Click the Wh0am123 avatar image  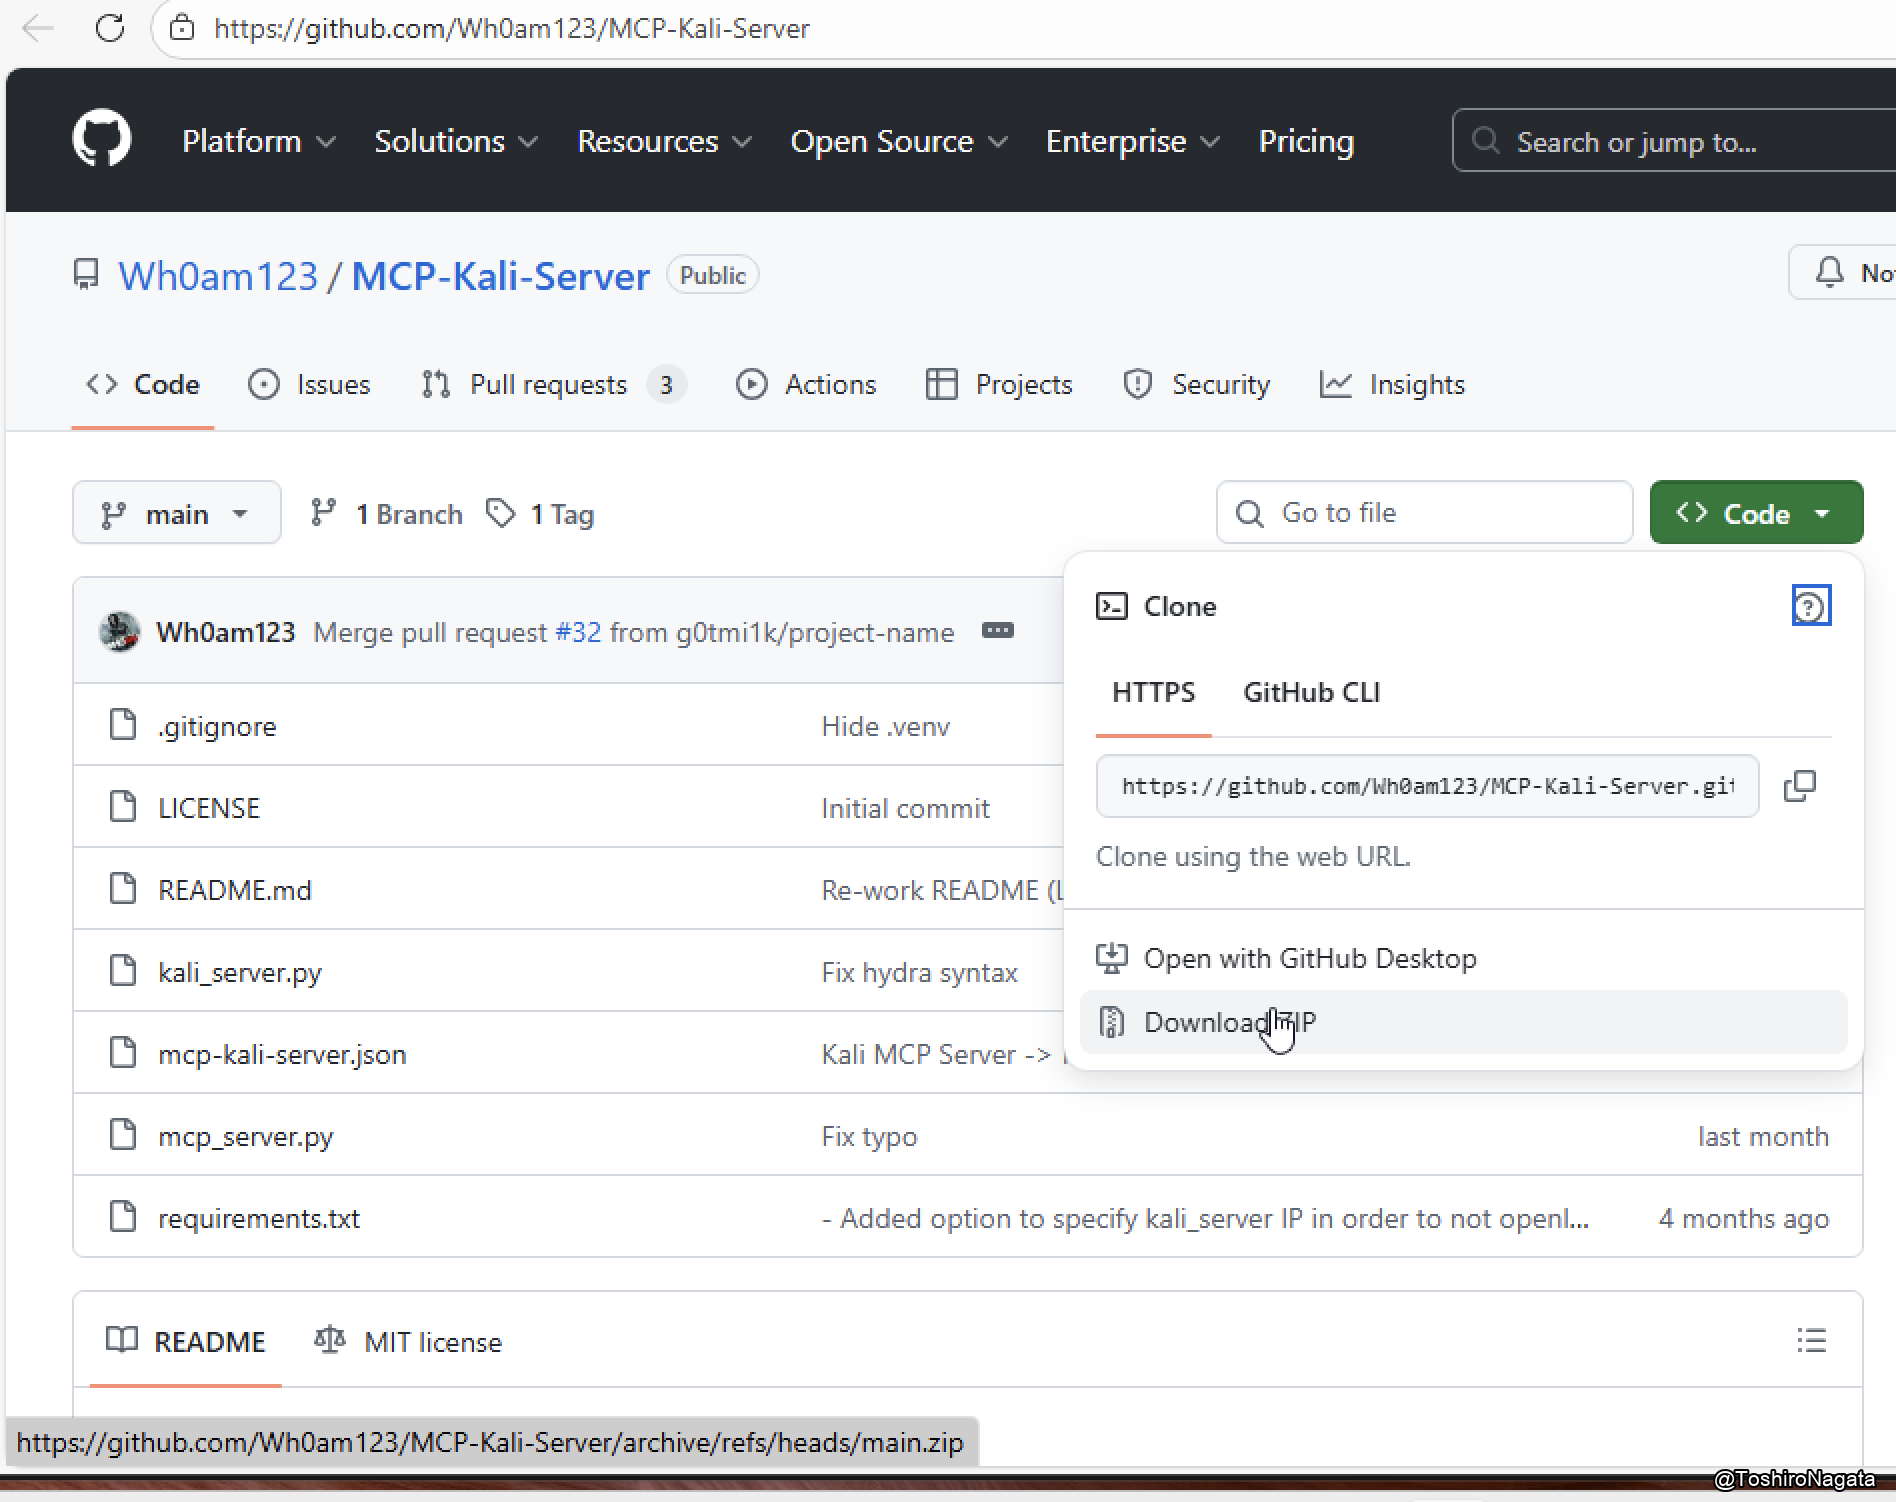coord(120,632)
